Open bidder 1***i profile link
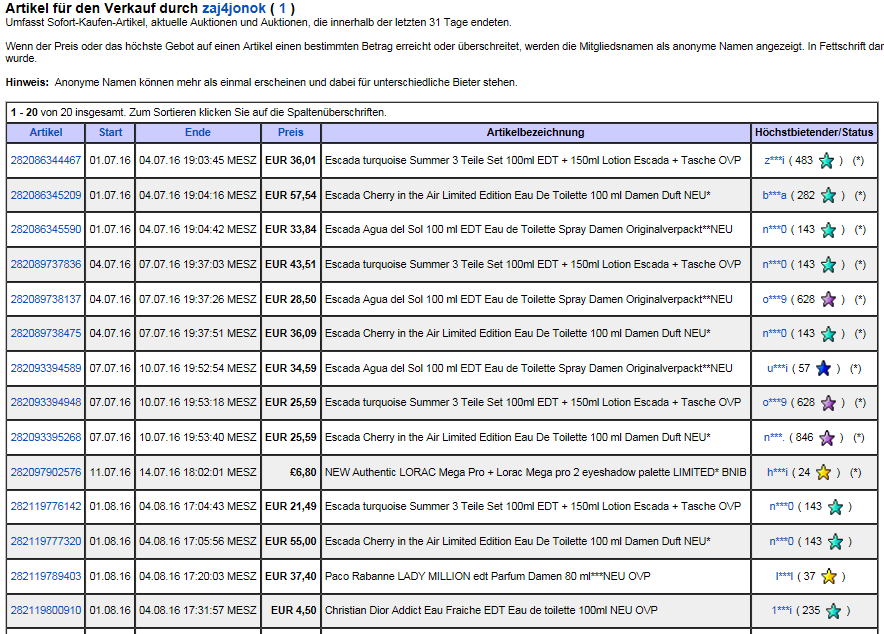The image size is (884, 634). 781,610
